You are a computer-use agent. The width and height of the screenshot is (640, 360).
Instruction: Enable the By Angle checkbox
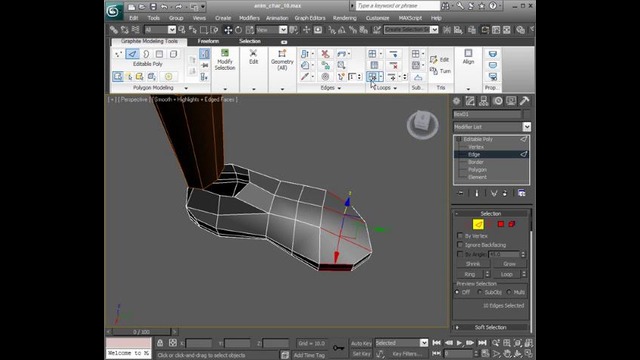[460, 254]
